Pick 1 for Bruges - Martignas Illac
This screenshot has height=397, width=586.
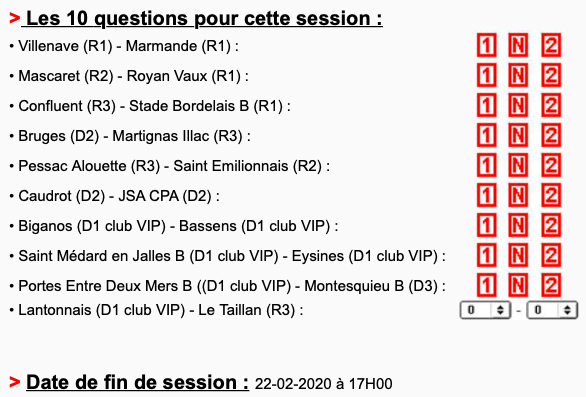(x=486, y=135)
